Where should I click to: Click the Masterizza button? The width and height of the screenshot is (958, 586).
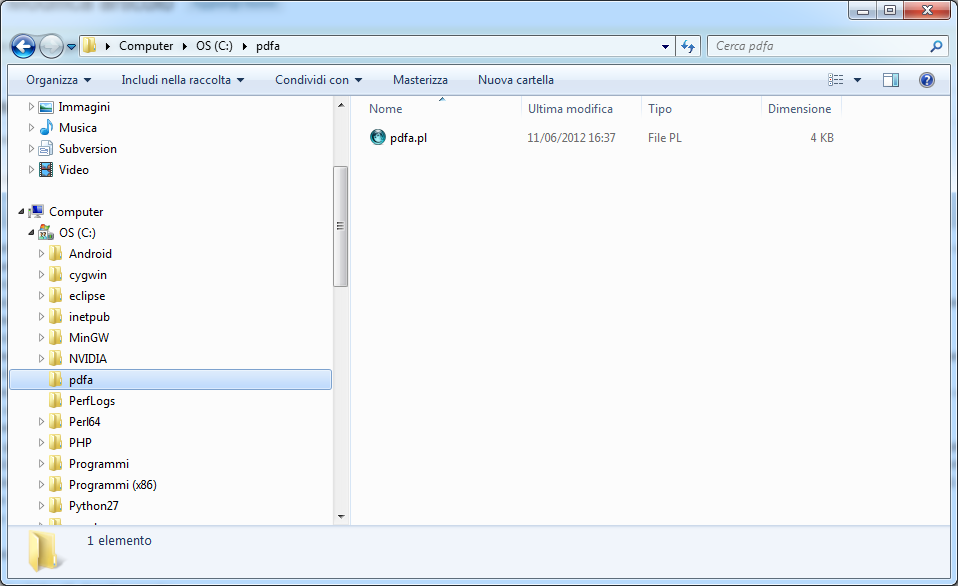click(420, 80)
